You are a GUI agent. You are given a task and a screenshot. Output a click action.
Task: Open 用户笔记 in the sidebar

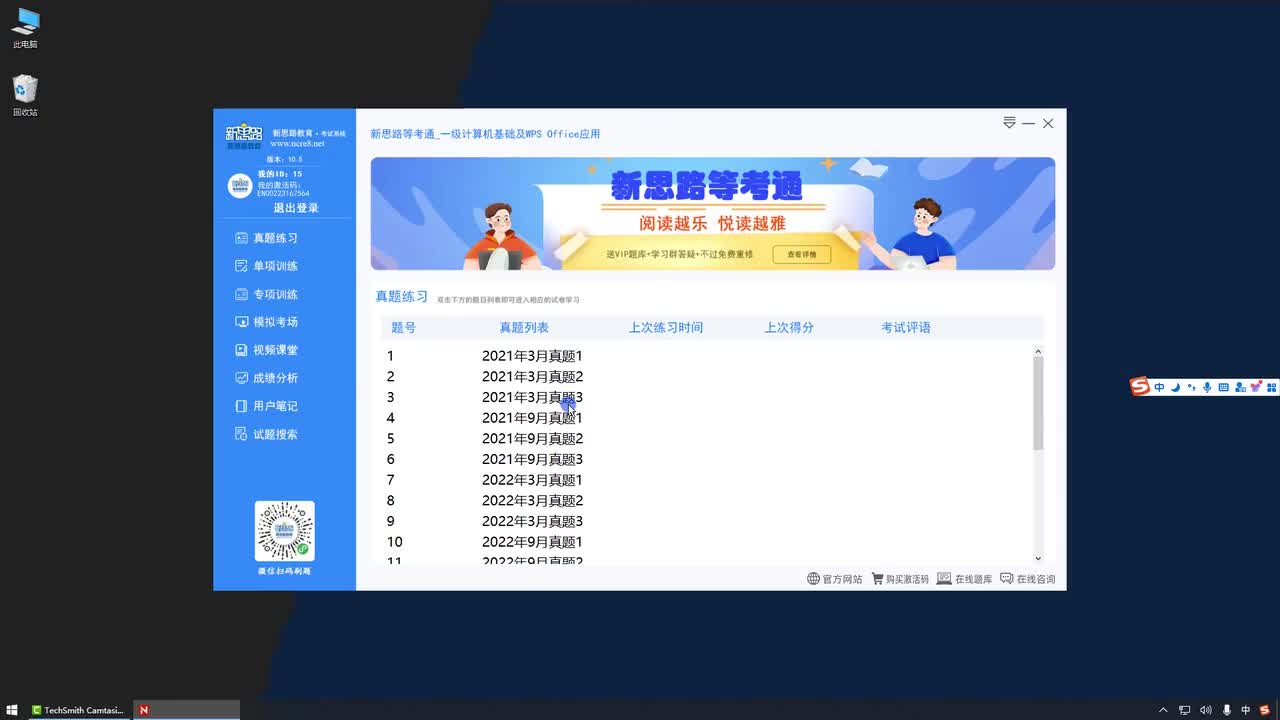[266, 406]
